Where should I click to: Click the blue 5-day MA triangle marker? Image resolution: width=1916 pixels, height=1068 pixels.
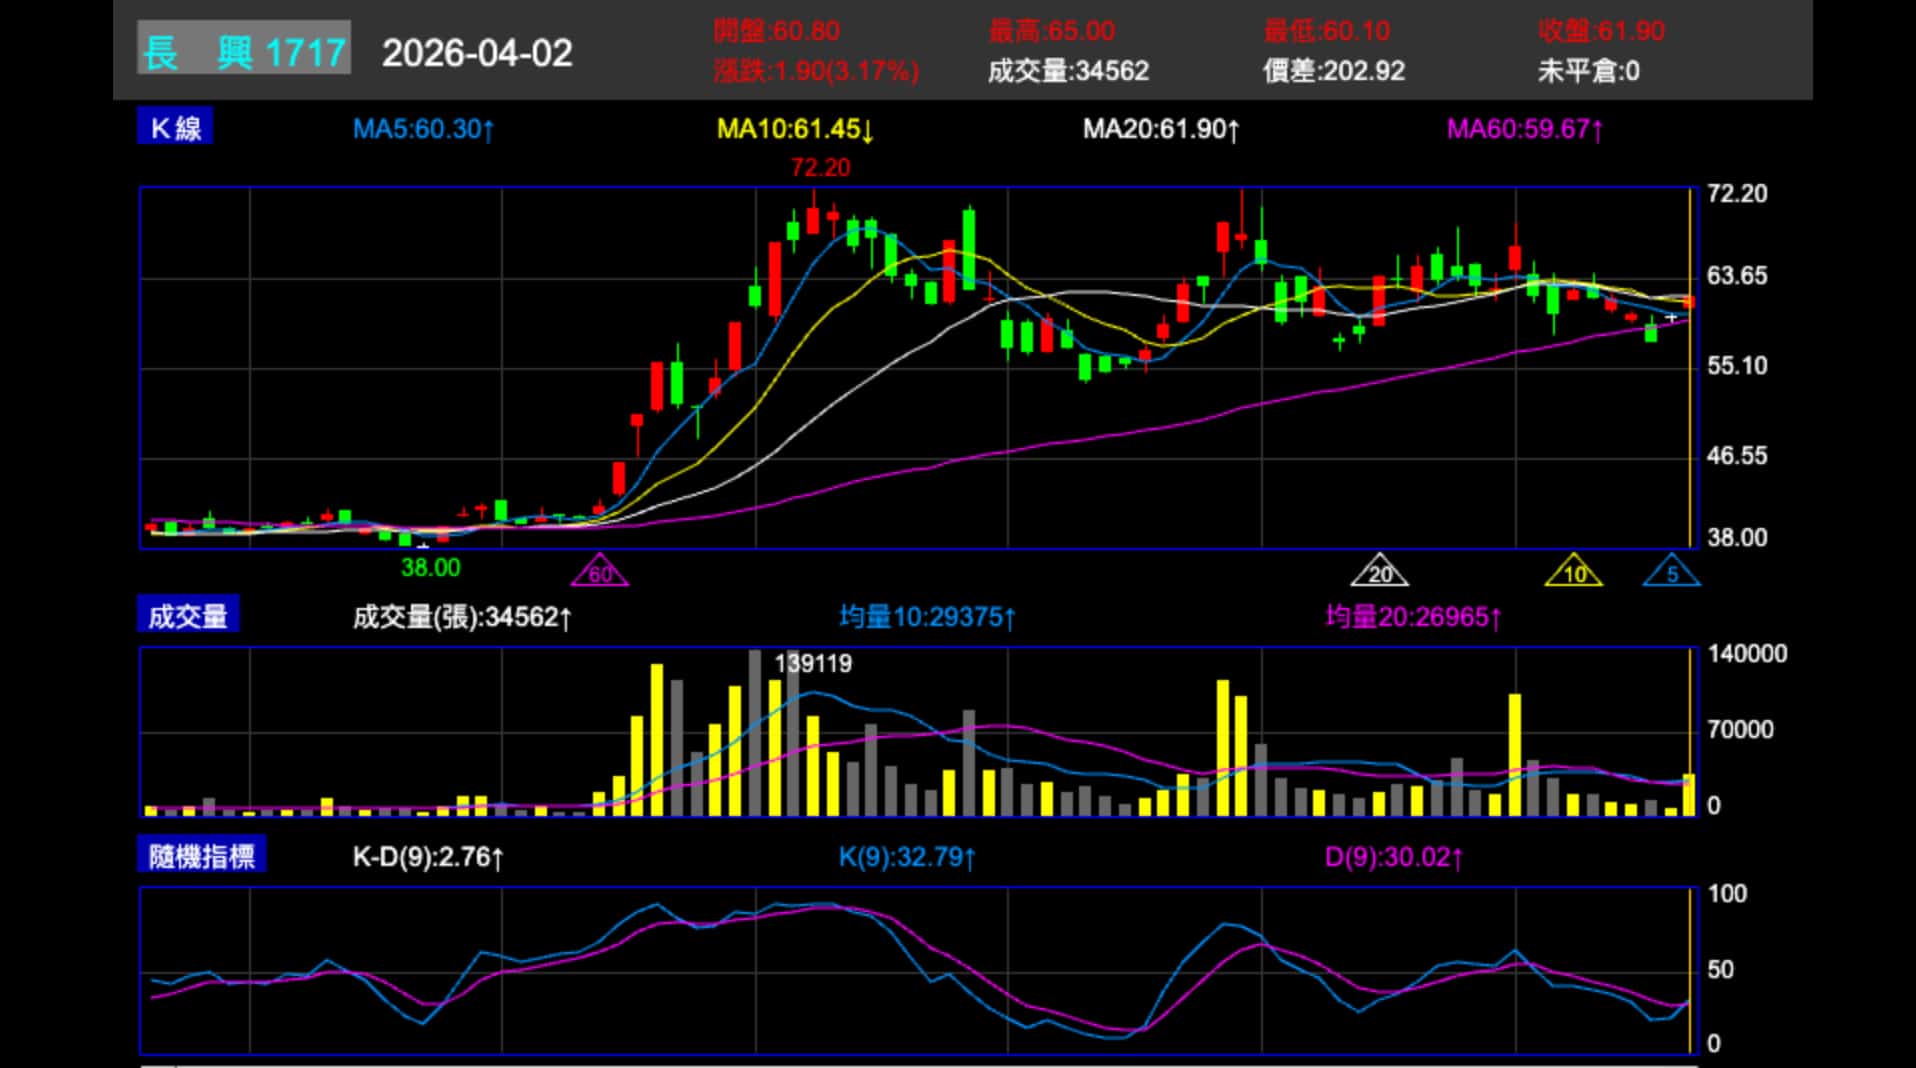tap(1671, 571)
